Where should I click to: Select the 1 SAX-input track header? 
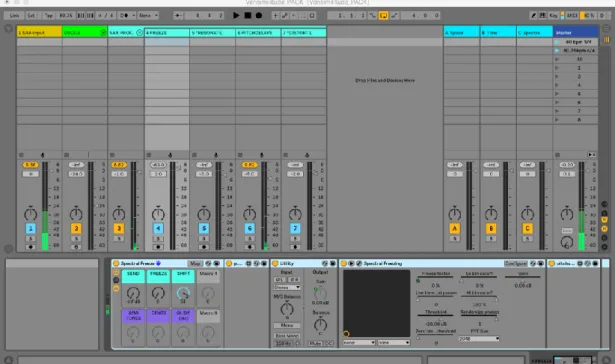(x=39, y=32)
